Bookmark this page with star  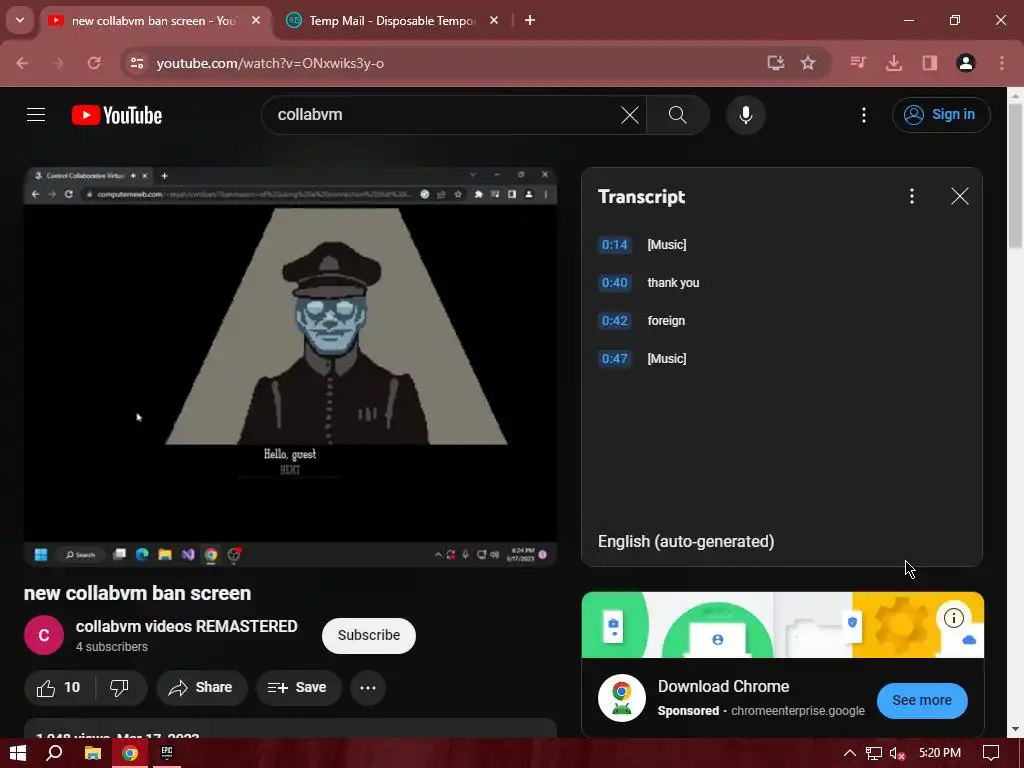pyautogui.click(x=808, y=63)
